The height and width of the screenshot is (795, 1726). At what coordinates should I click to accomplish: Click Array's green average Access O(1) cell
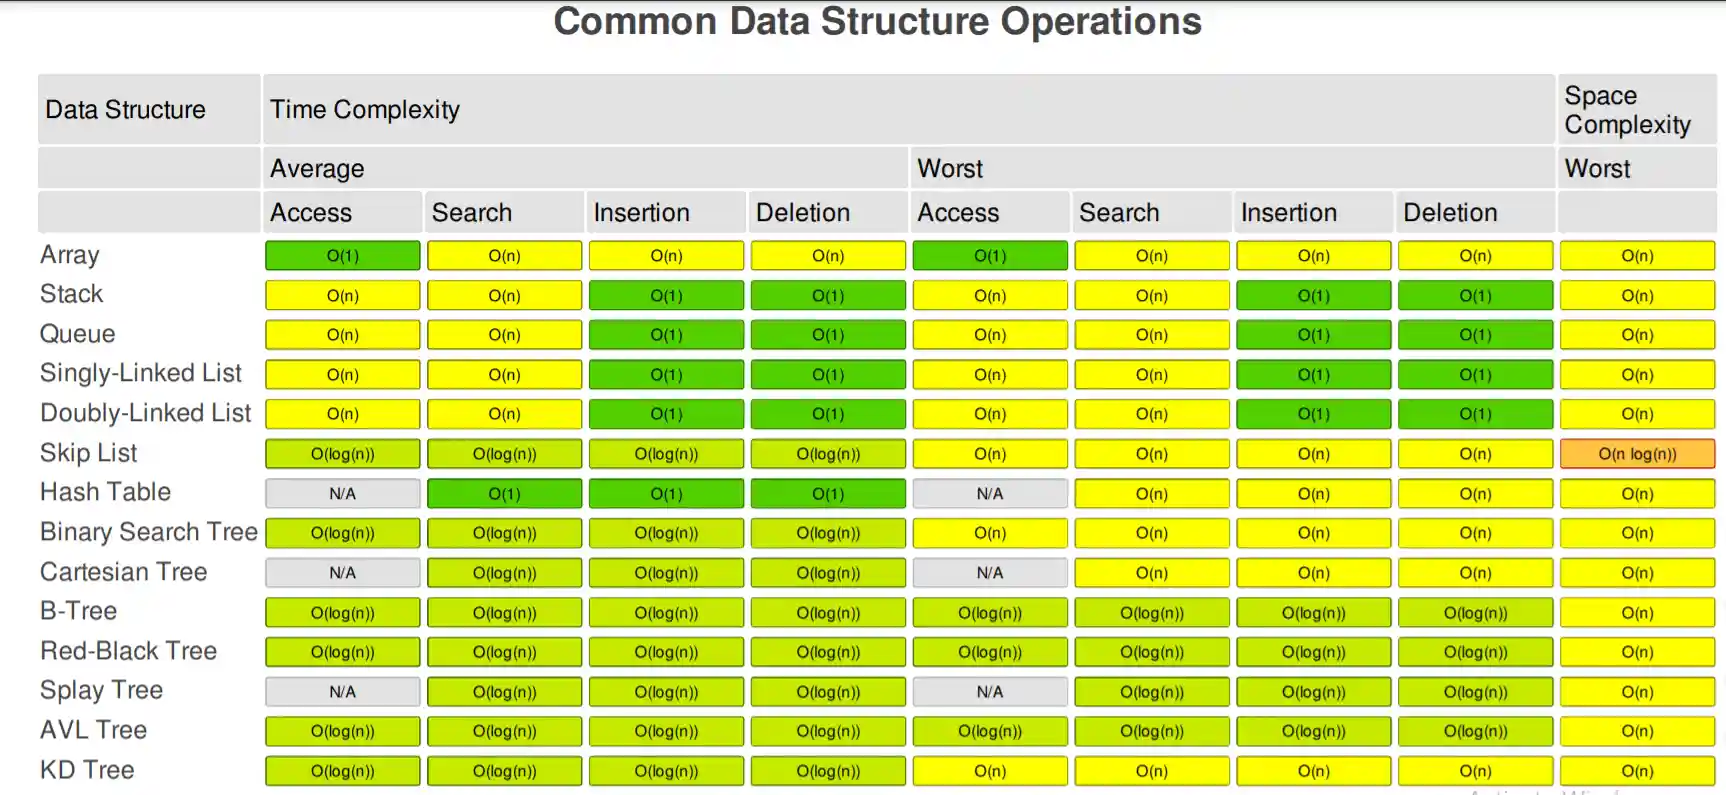pos(342,256)
